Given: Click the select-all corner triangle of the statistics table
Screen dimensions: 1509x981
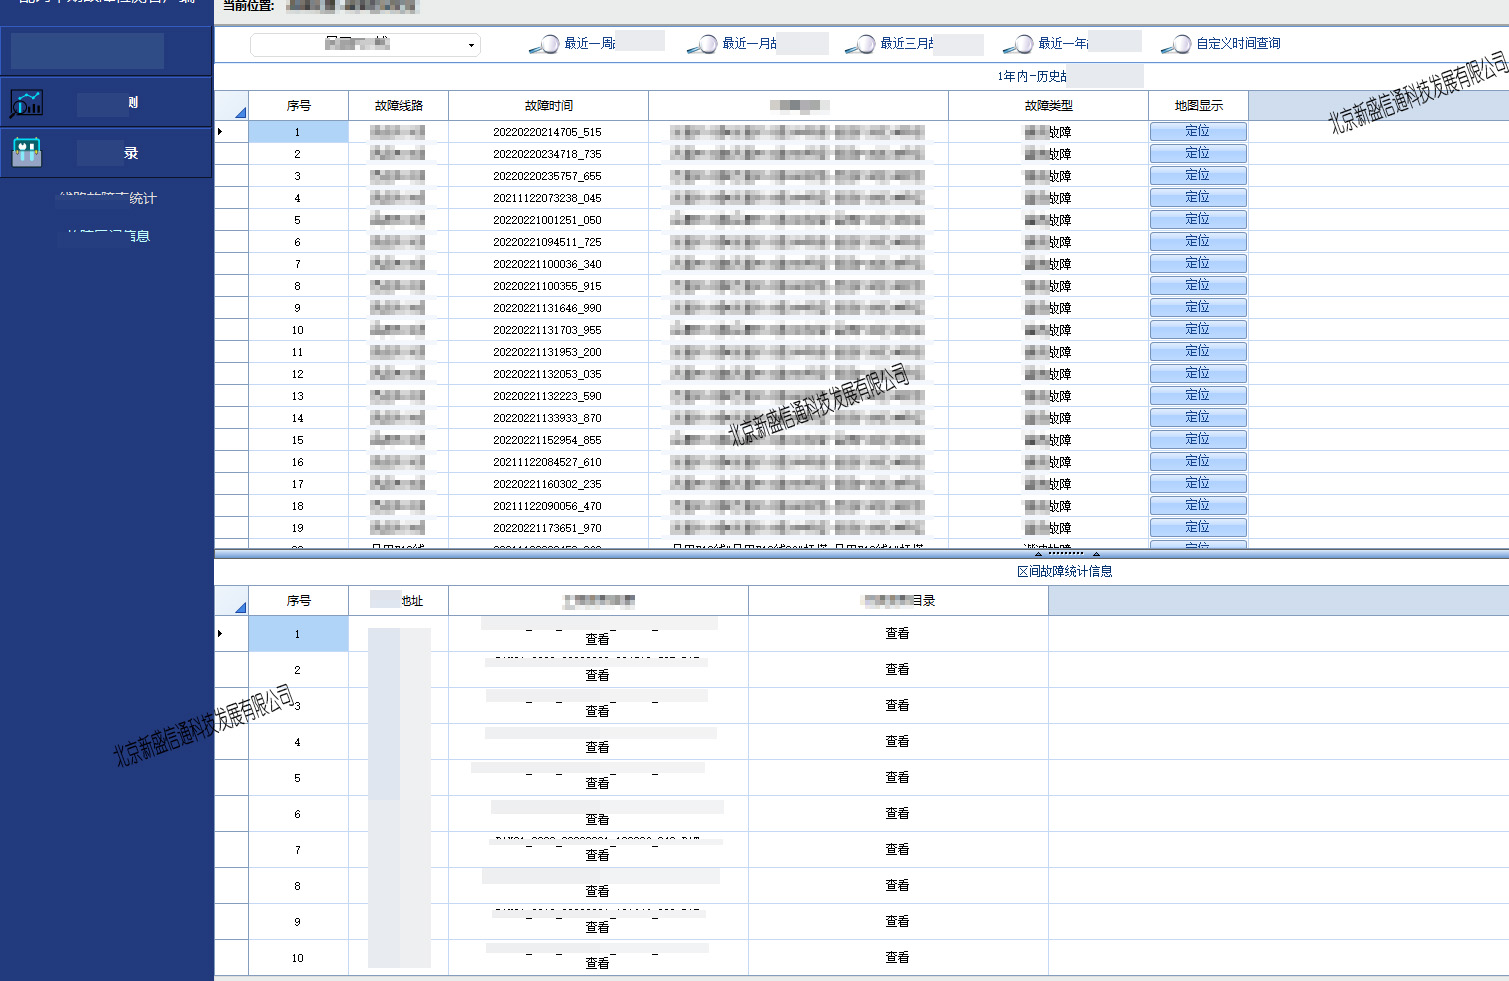Looking at the screenshot, I should [x=240, y=607].
